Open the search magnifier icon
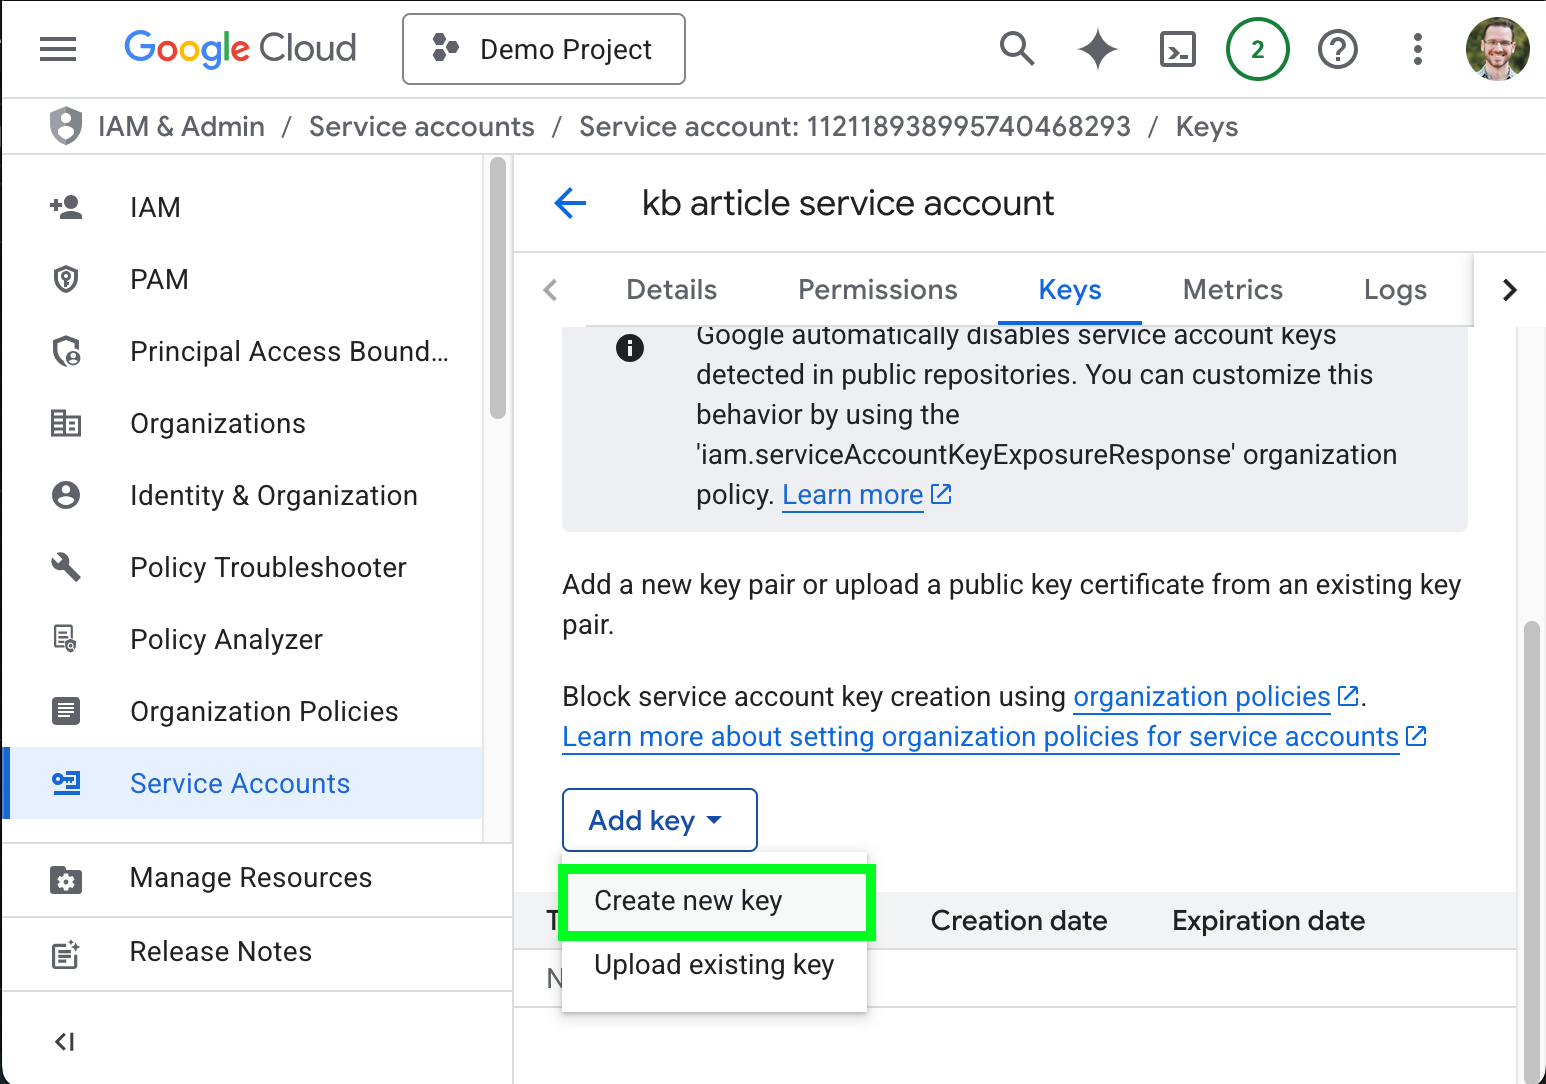The height and width of the screenshot is (1084, 1546). click(1017, 48)
